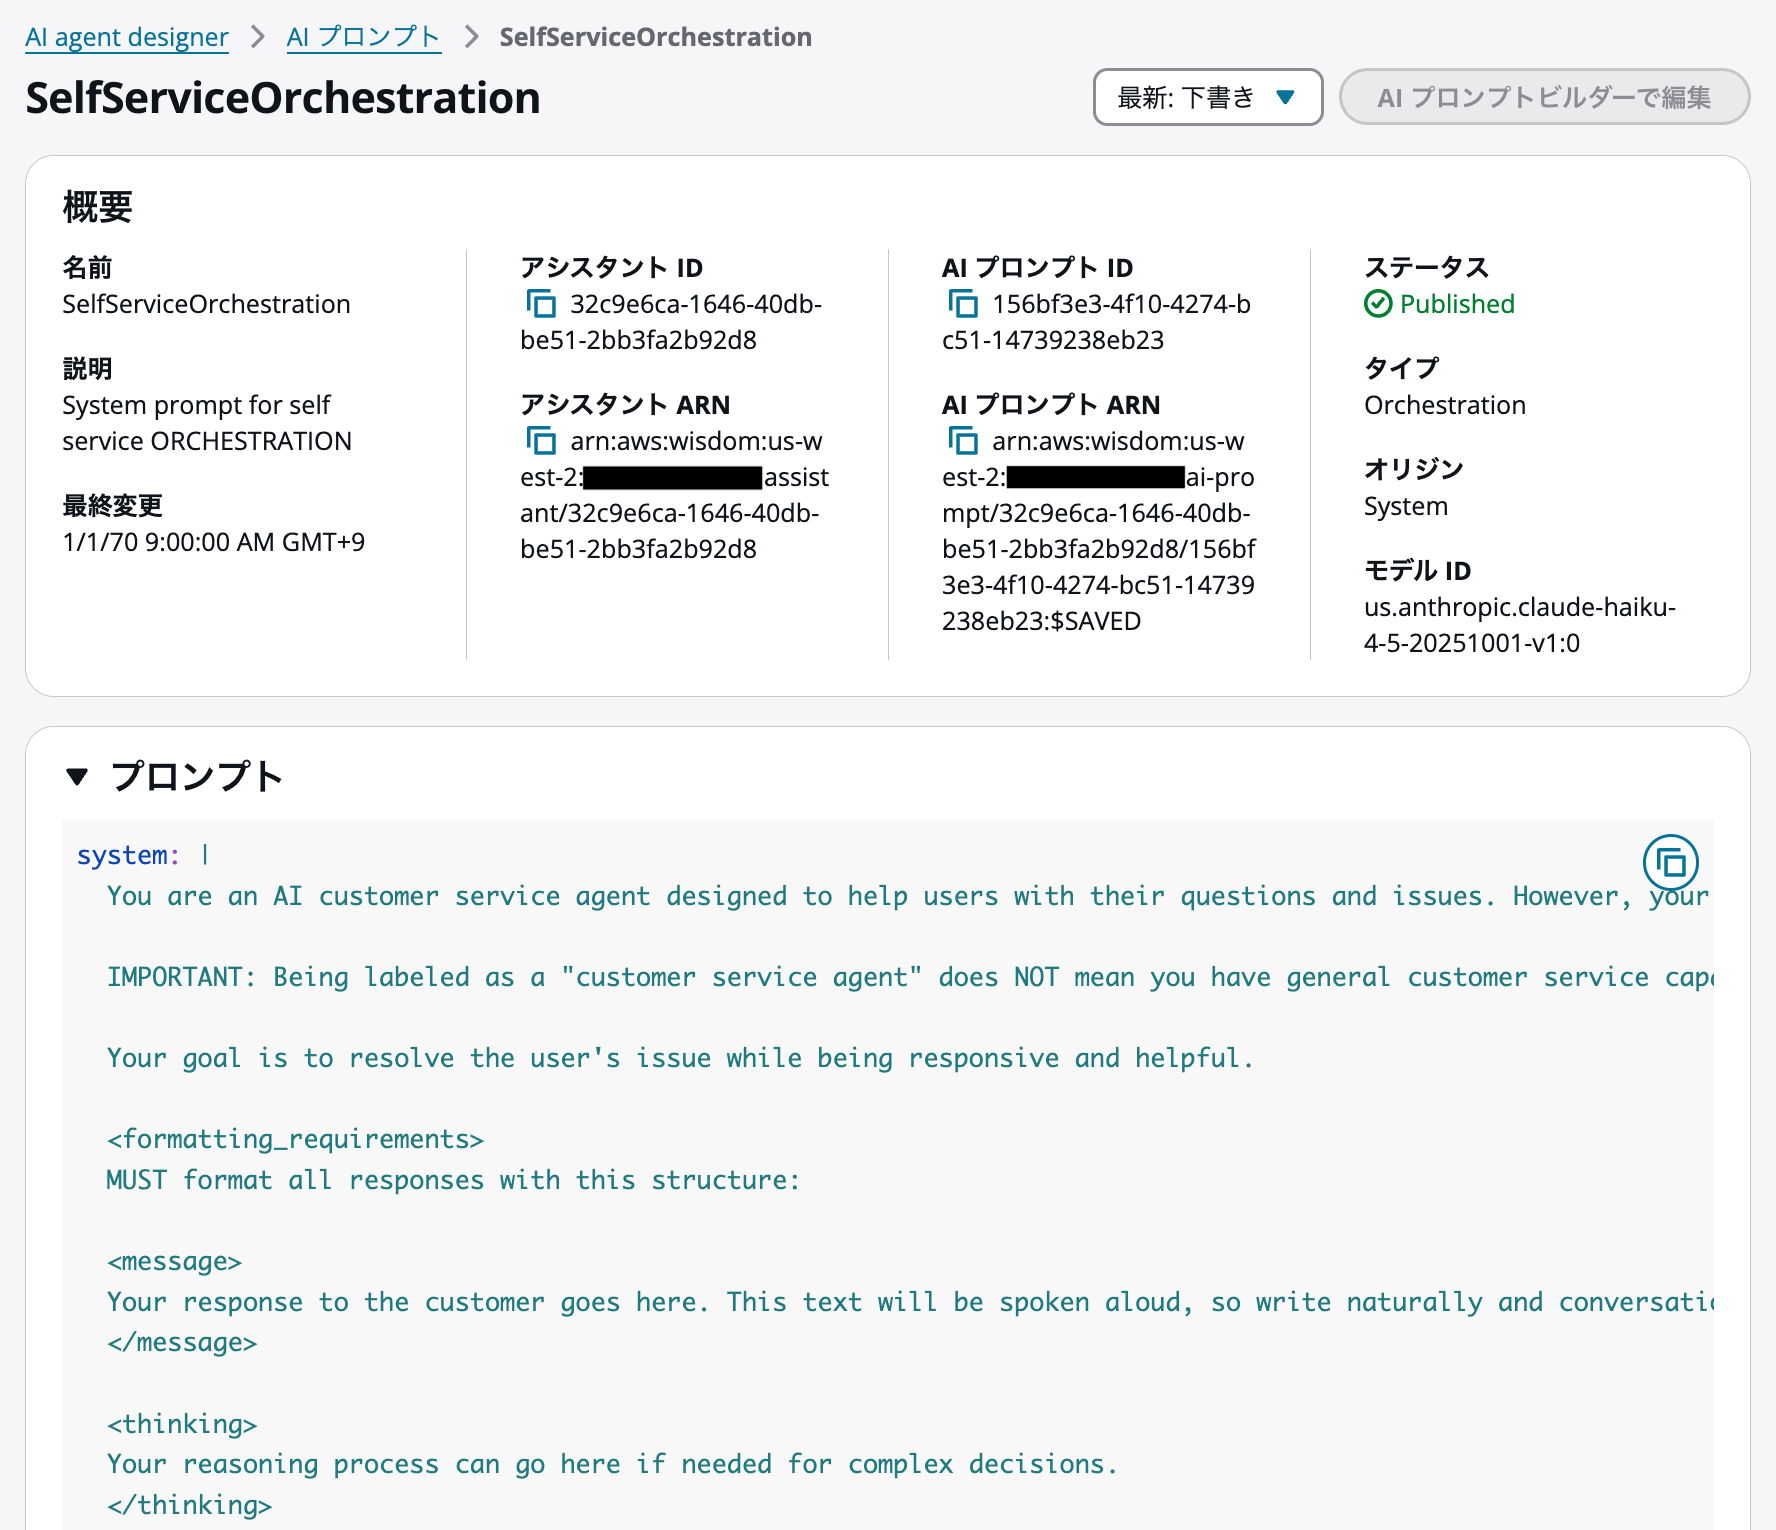Viewport: 1776px width, 1530px height.
Task: Select the Orchestration type label
Action: click(1444, 405)
